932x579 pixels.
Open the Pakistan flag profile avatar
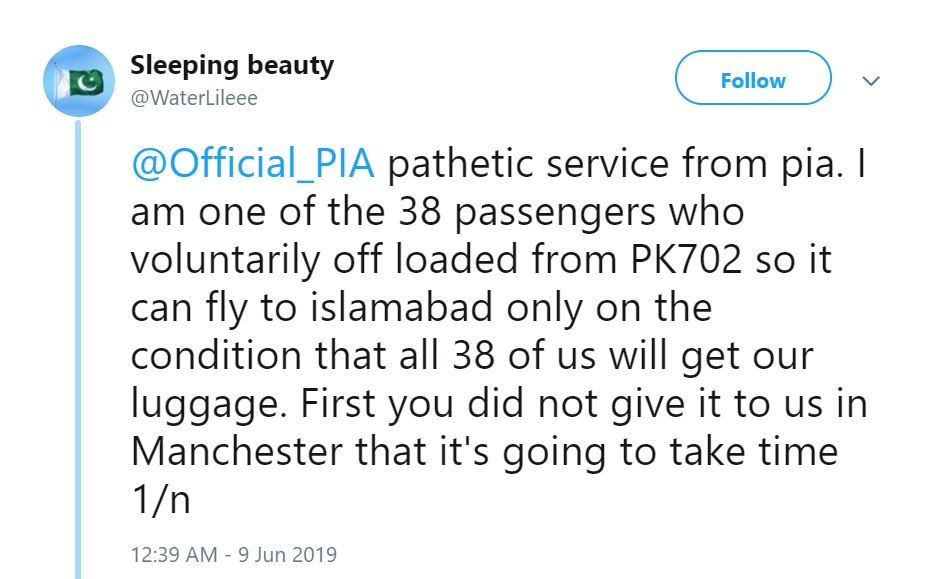point(79,79)
